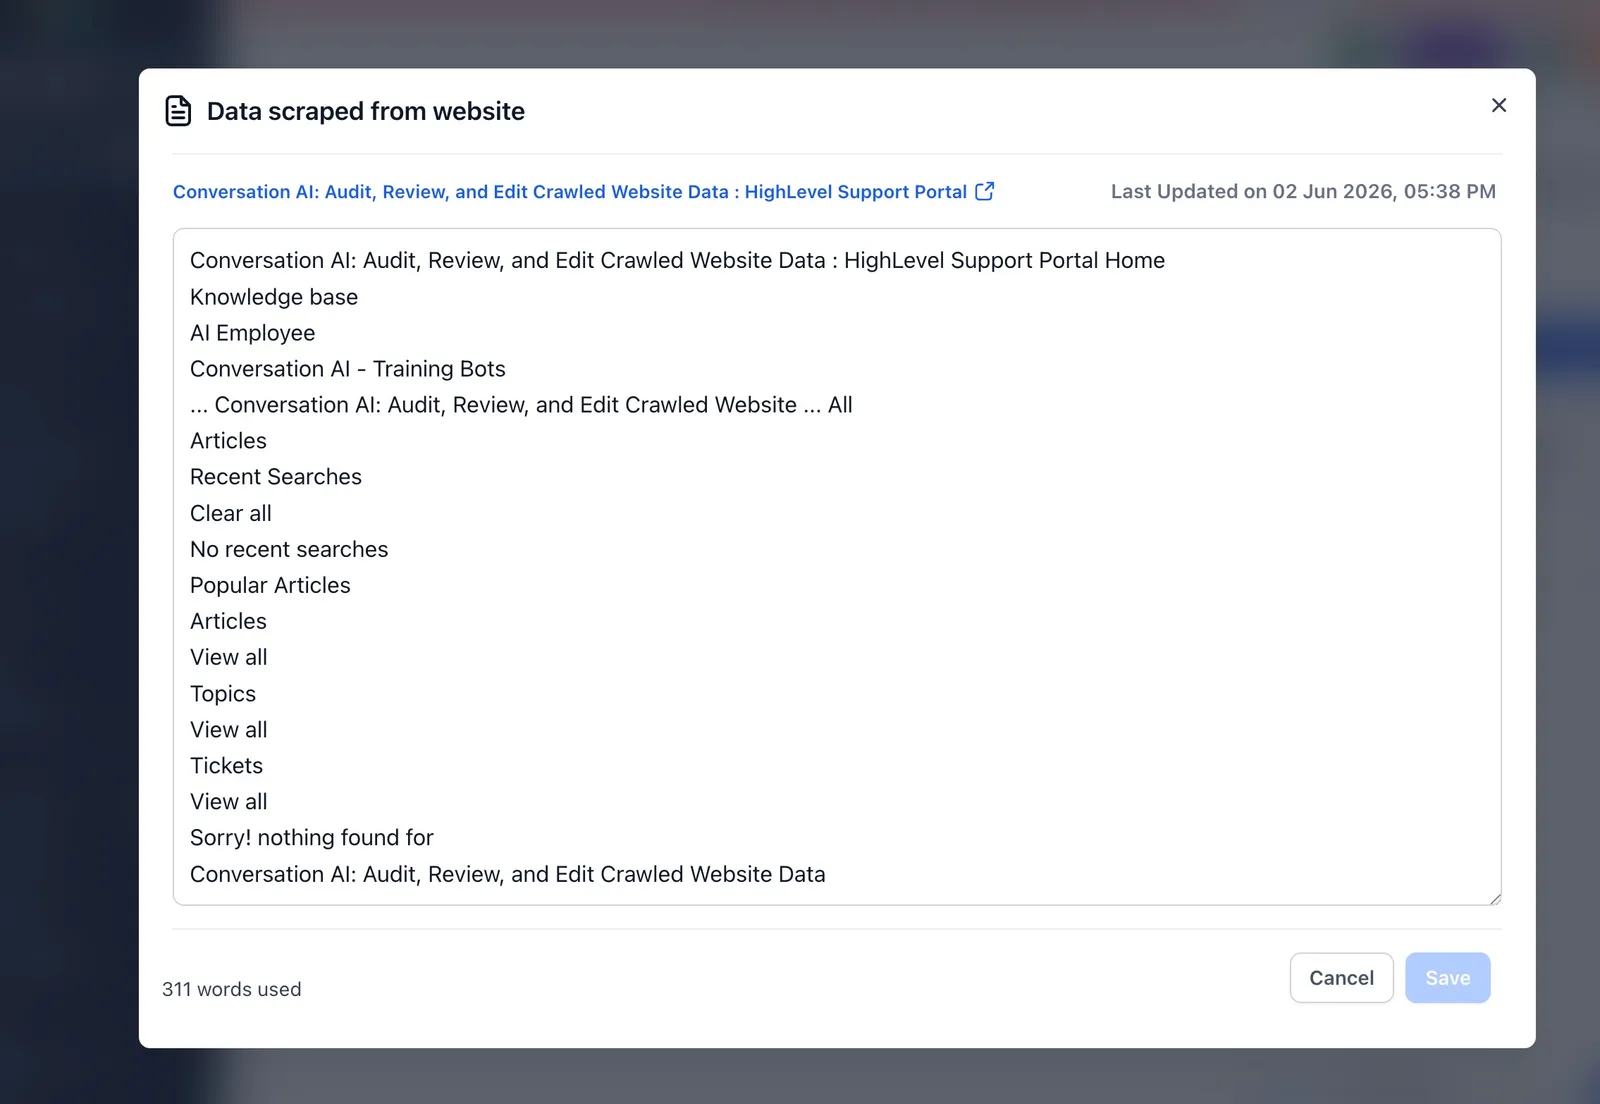
Task: Click the Cancel button
Action: click(1341, 978)
